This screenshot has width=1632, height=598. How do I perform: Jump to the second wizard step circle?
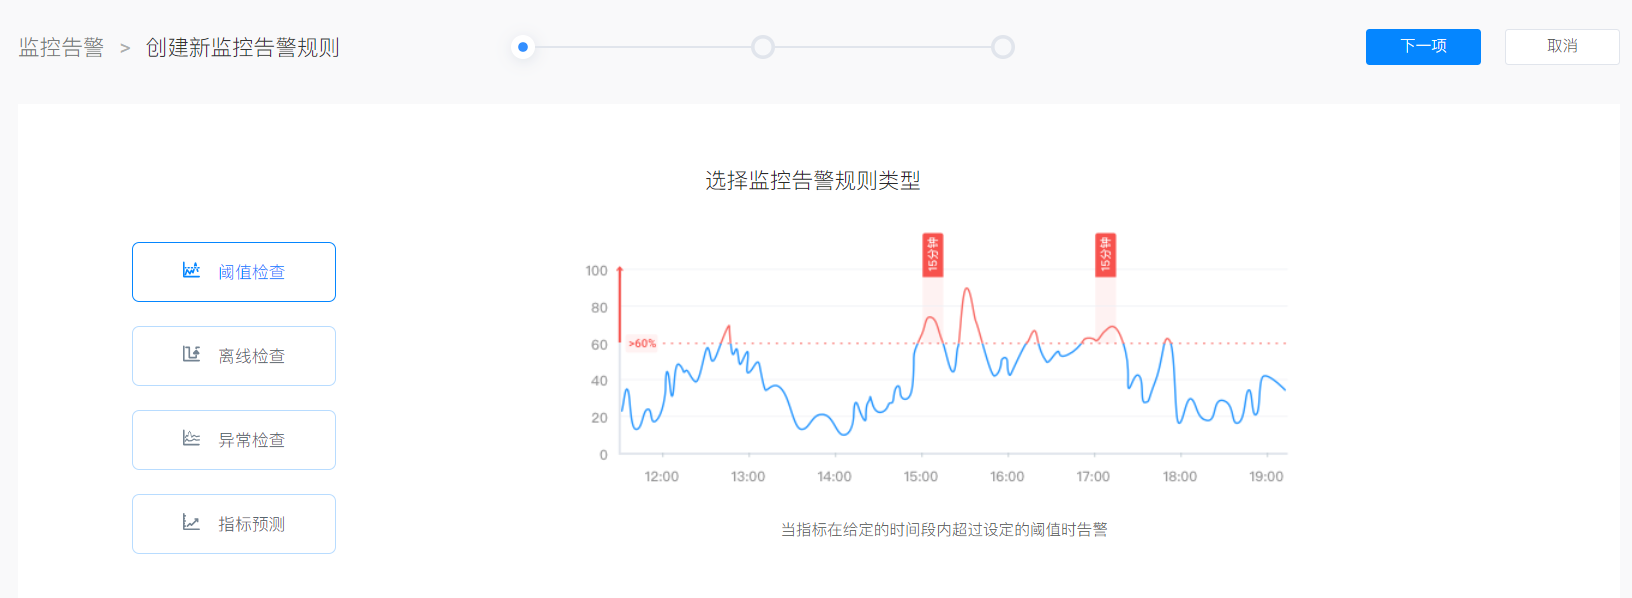[x=763, y=47]
